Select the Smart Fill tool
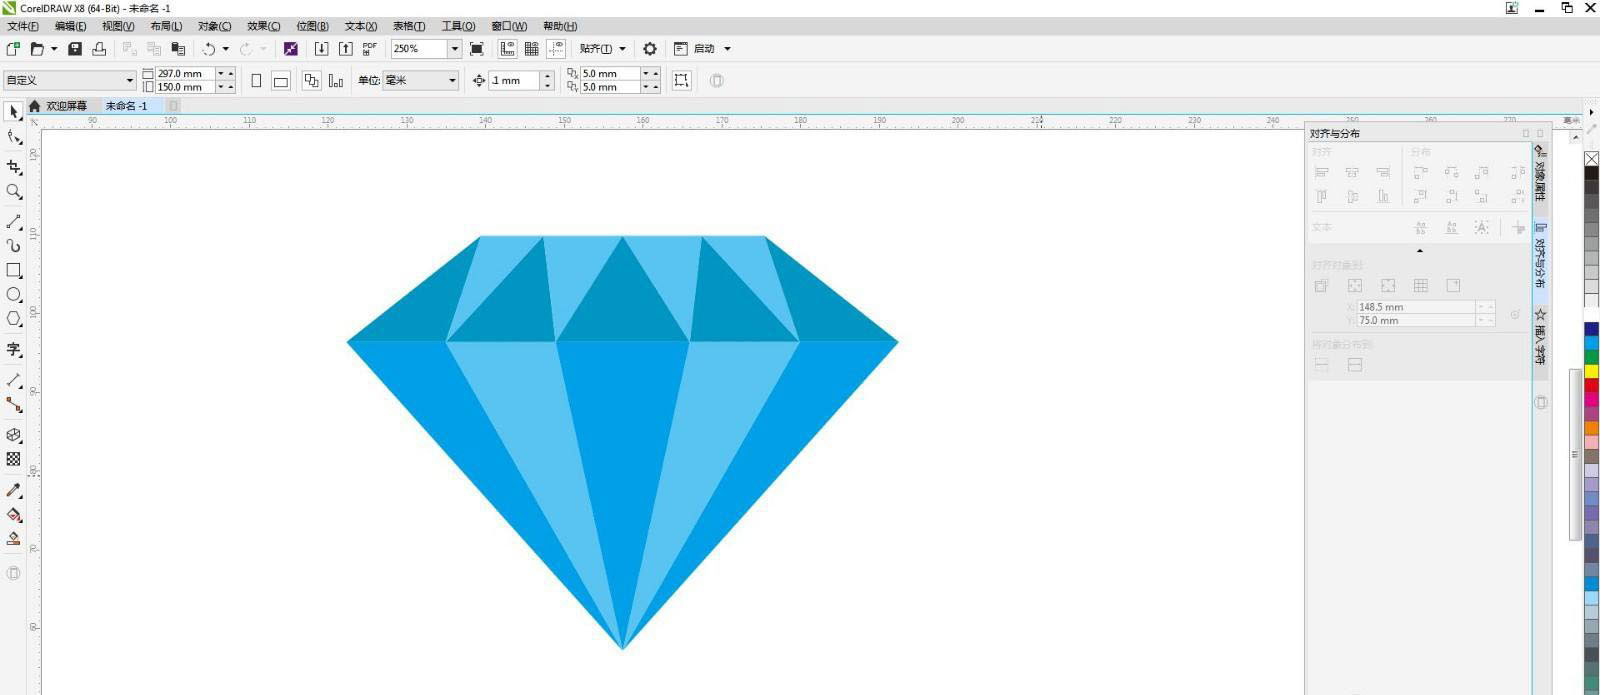This screenshot has height=695, width=1600. pyautogui.click(x=14, y=538)
